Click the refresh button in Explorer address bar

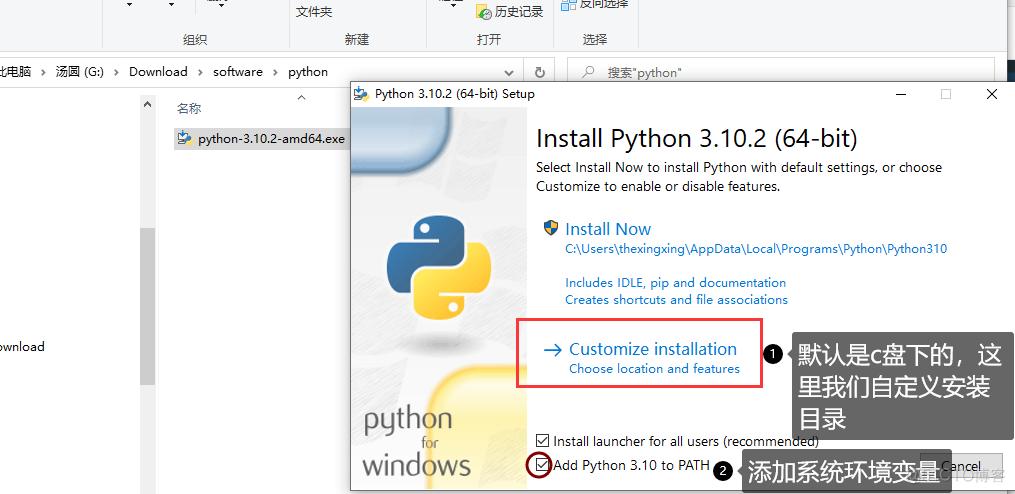tap(540, 72)
